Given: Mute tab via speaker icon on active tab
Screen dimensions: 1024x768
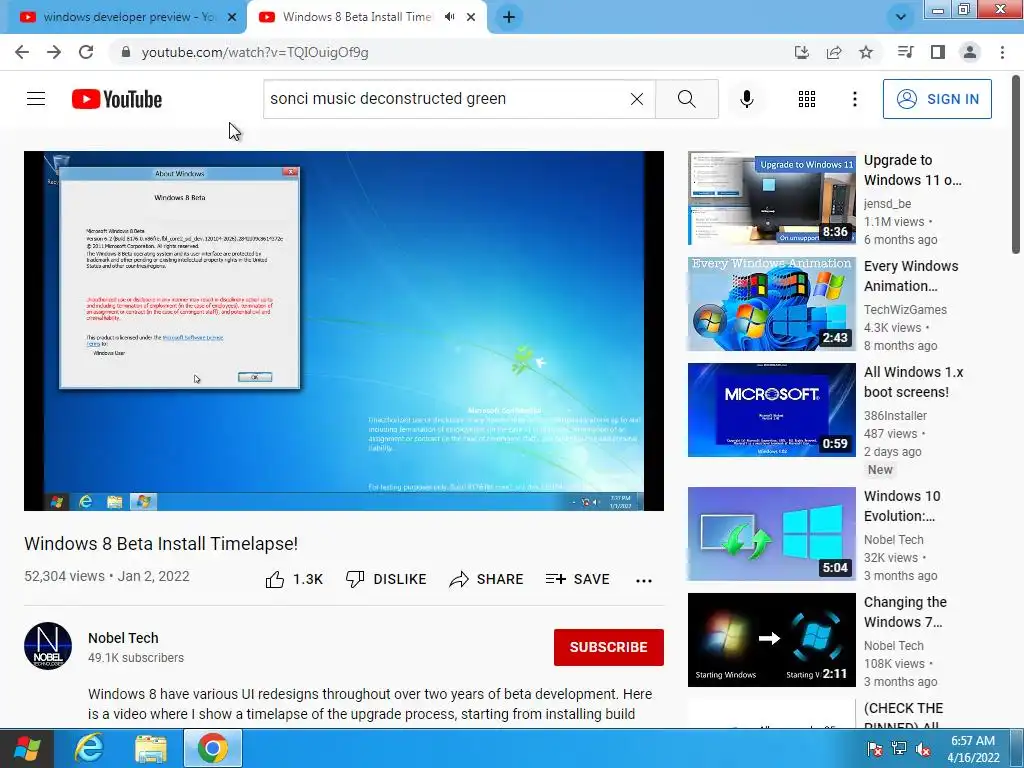Looking at the screenshot, I should click(x=449, y=17).
